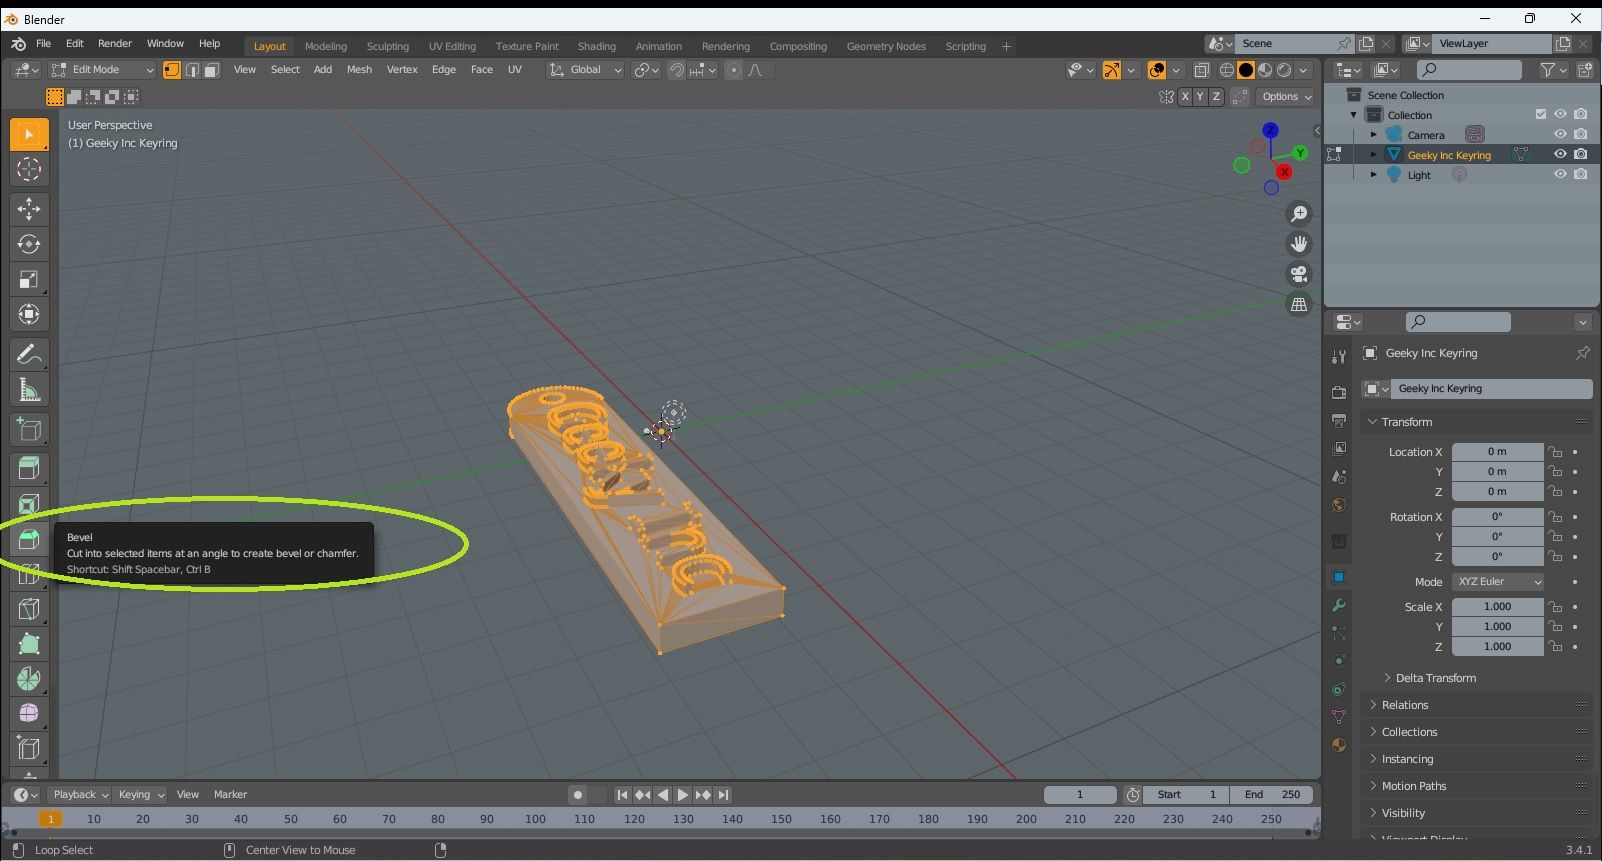Open the File menu
The width and height of the screenshot is (1602, 861).
[x=43, y=44]
